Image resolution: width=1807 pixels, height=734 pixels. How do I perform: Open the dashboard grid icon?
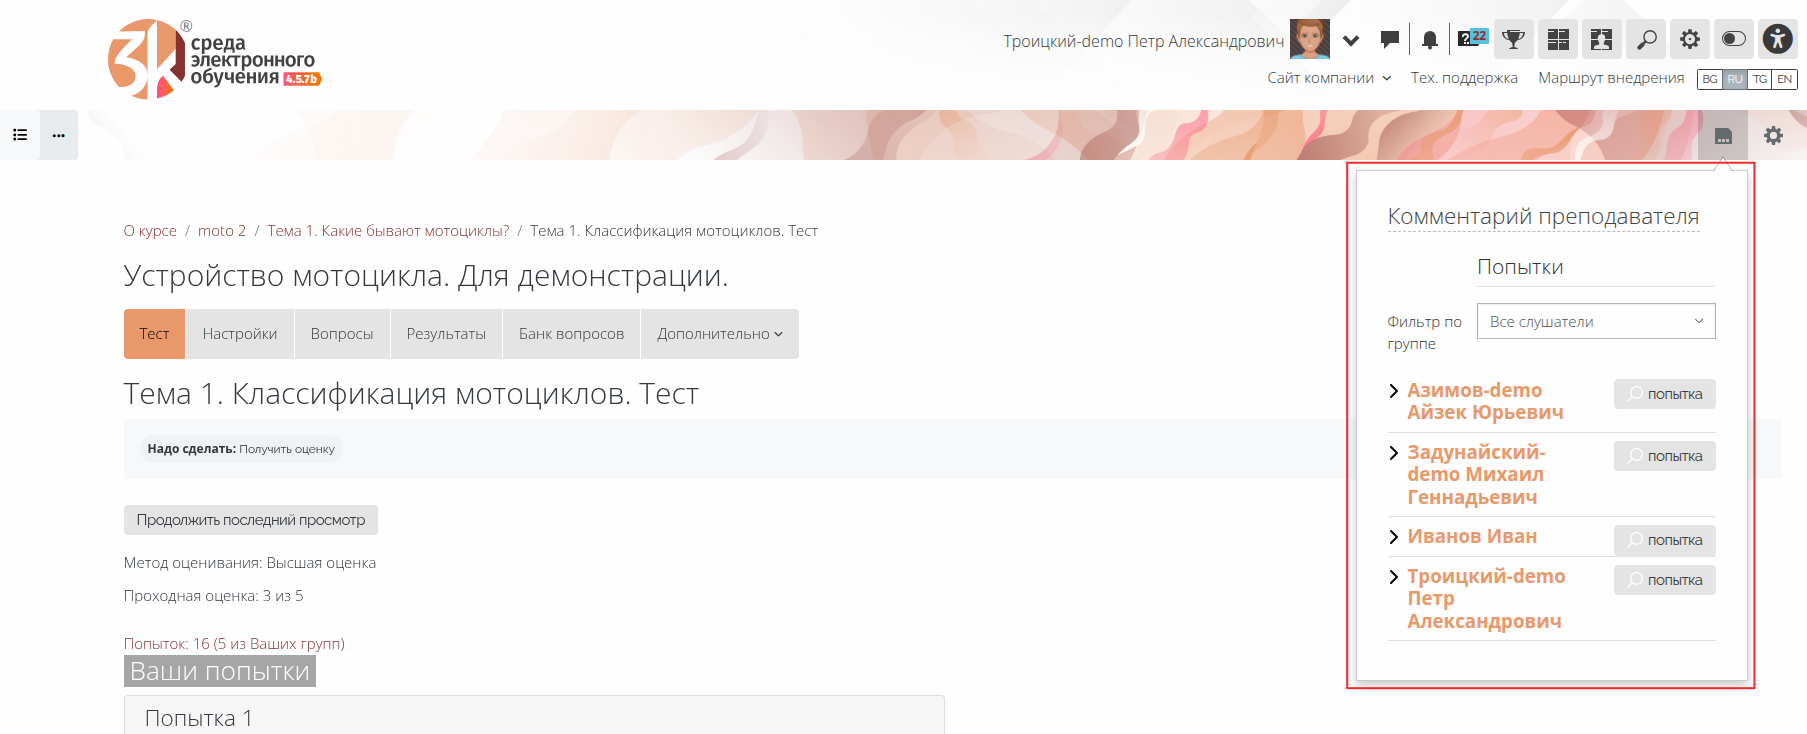pos(1557,40)
